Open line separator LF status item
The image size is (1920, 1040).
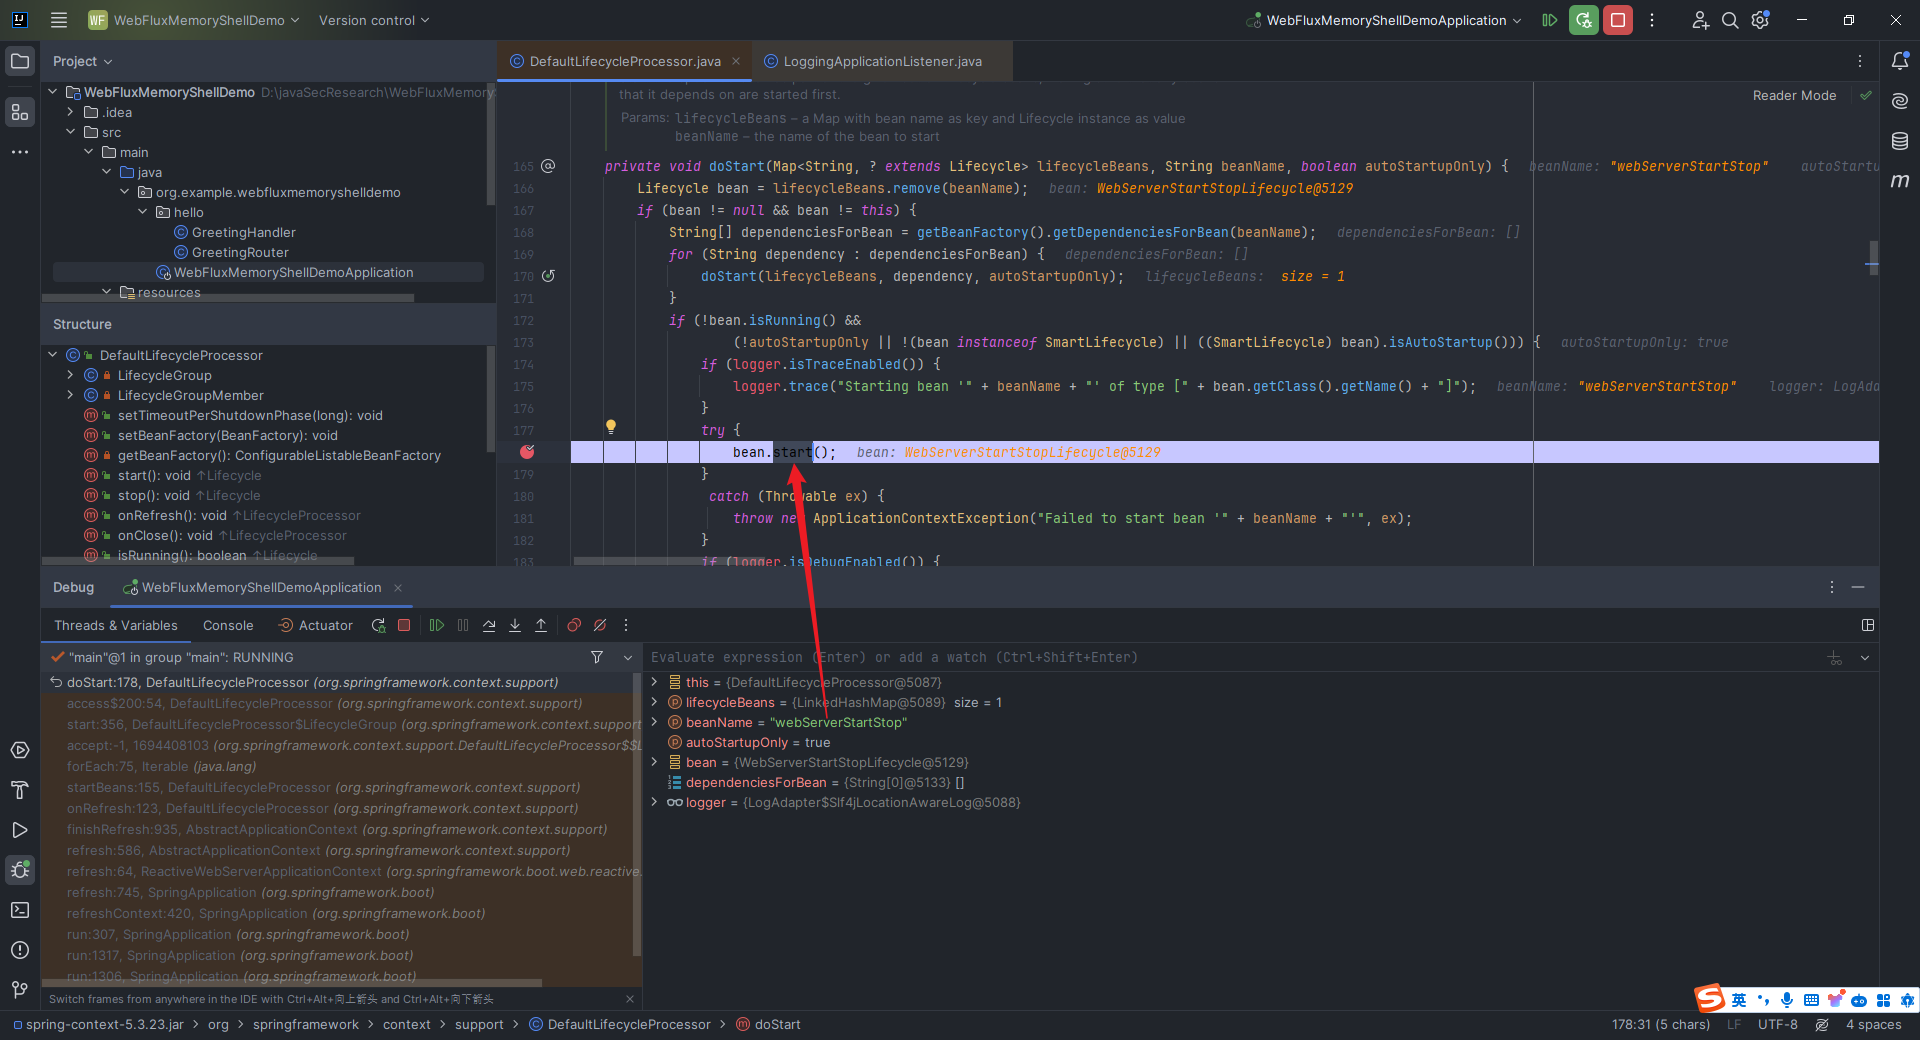click(x=1734, y=1024)
